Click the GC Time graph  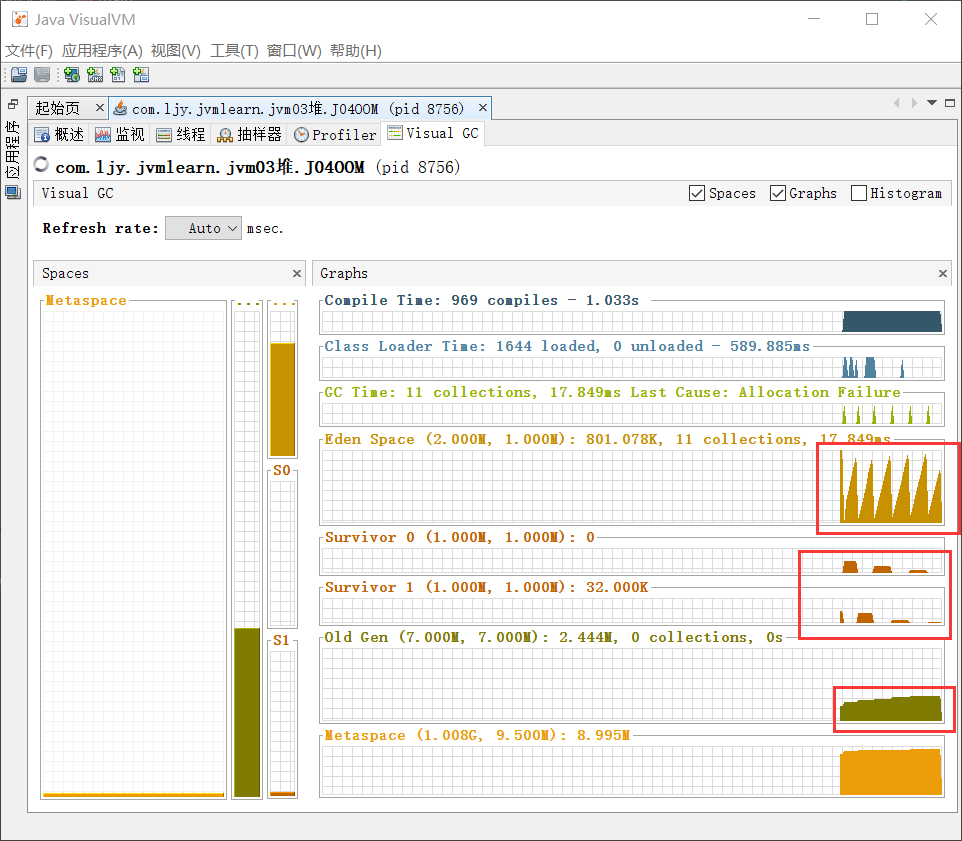[632, 414]
